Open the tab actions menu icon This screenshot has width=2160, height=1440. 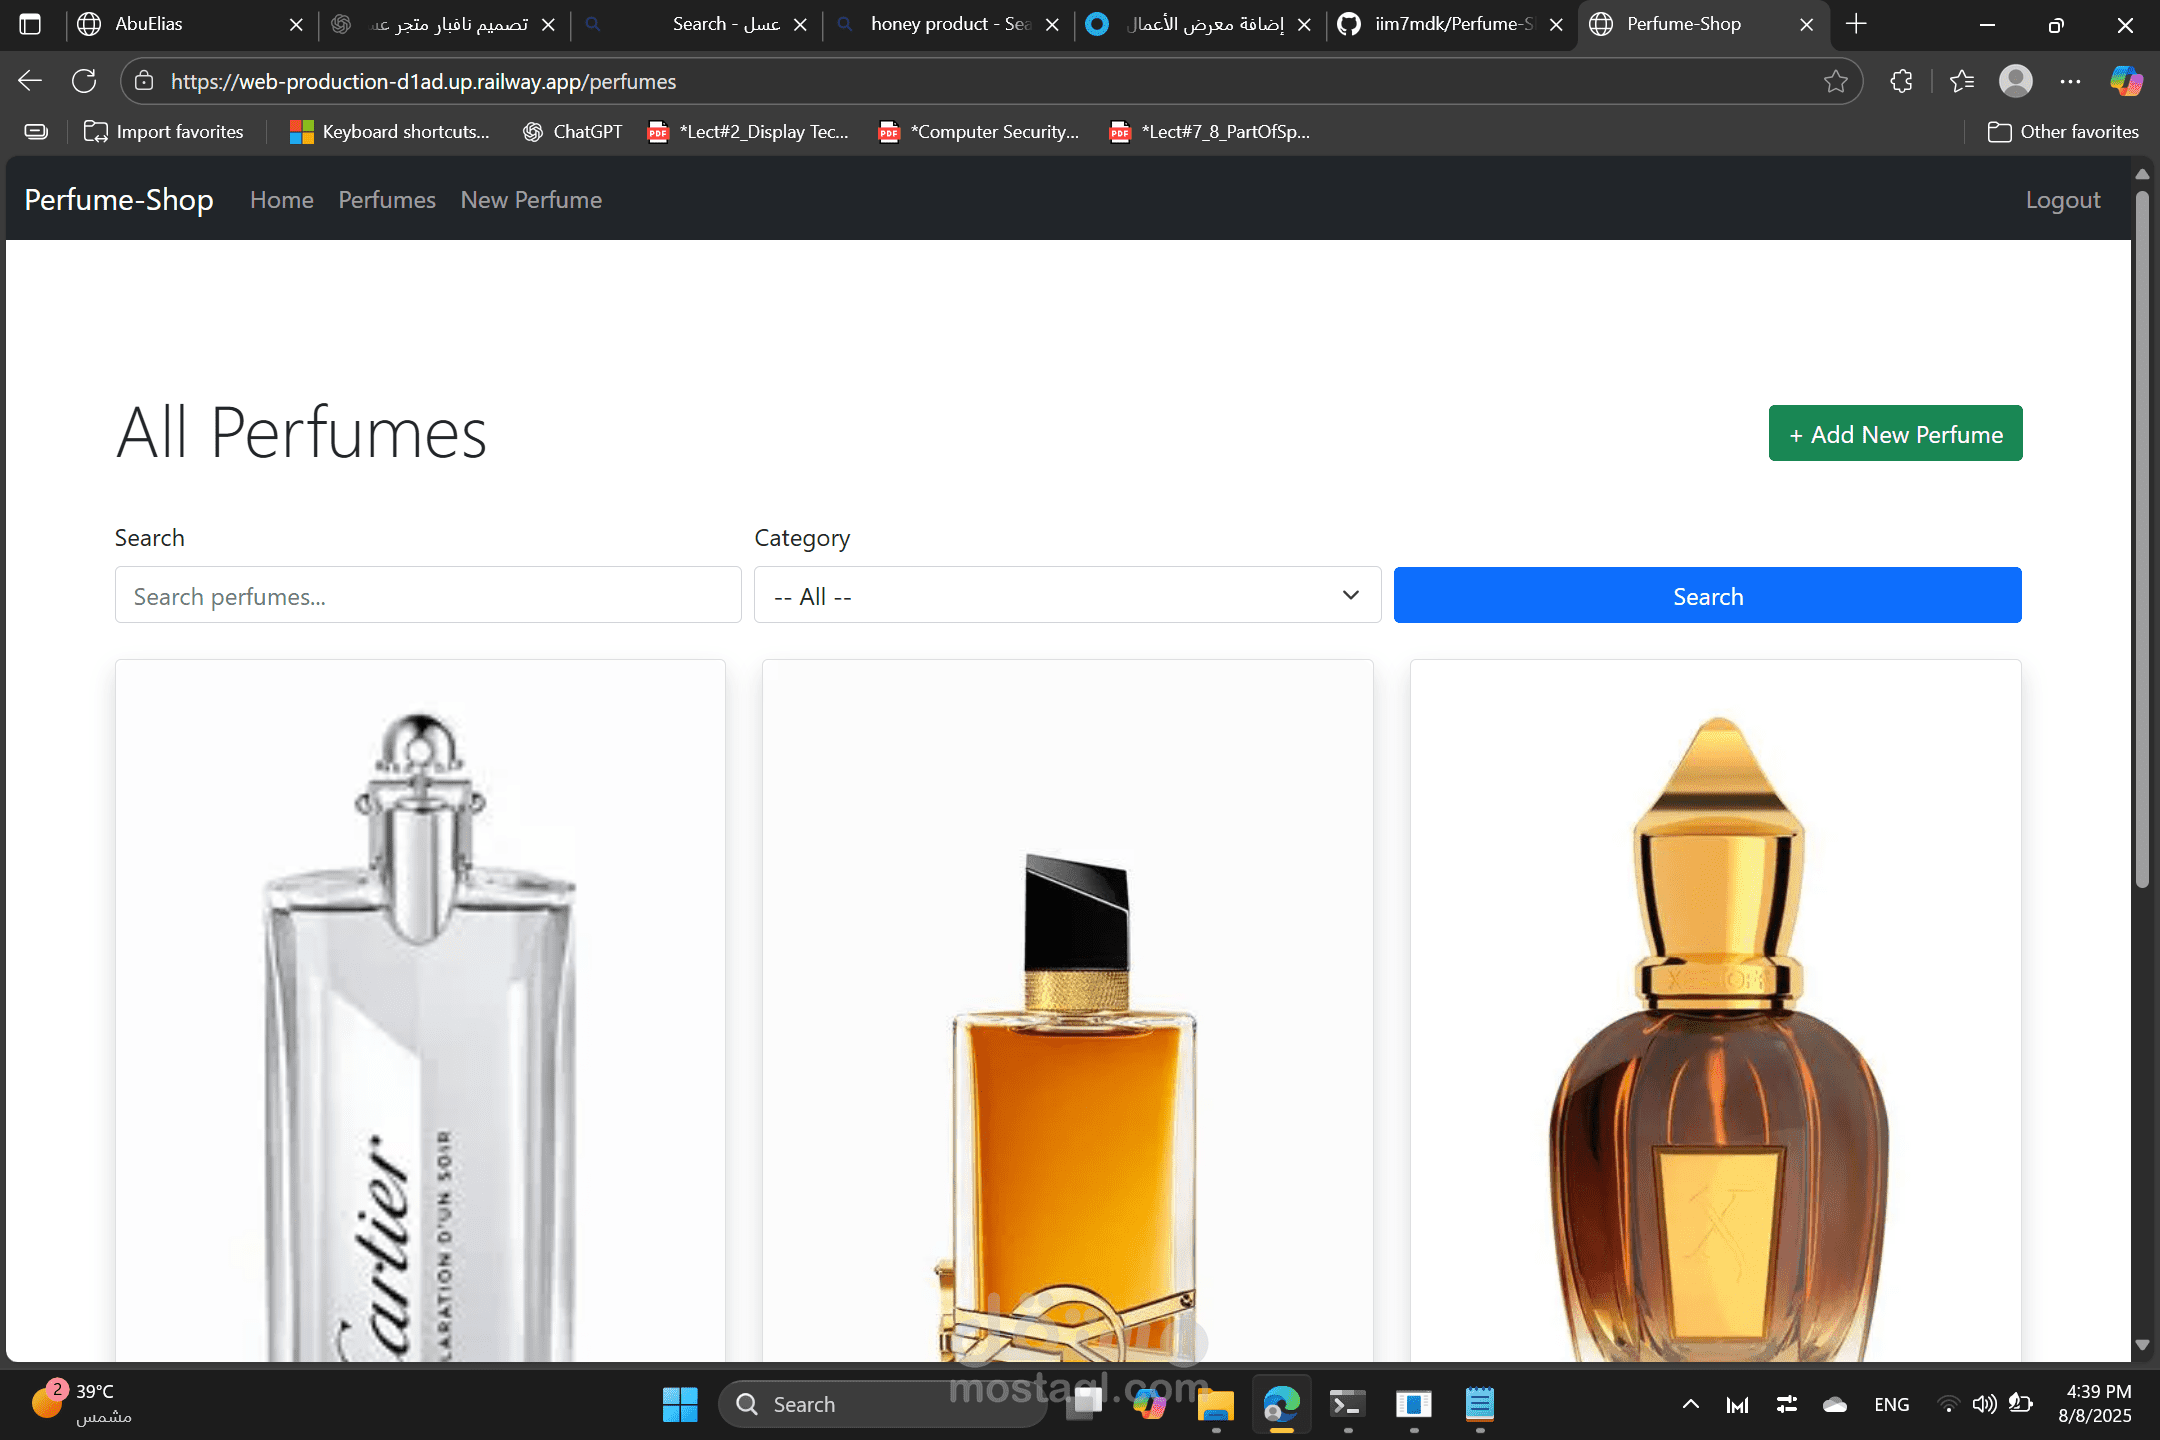coord(30,24)
